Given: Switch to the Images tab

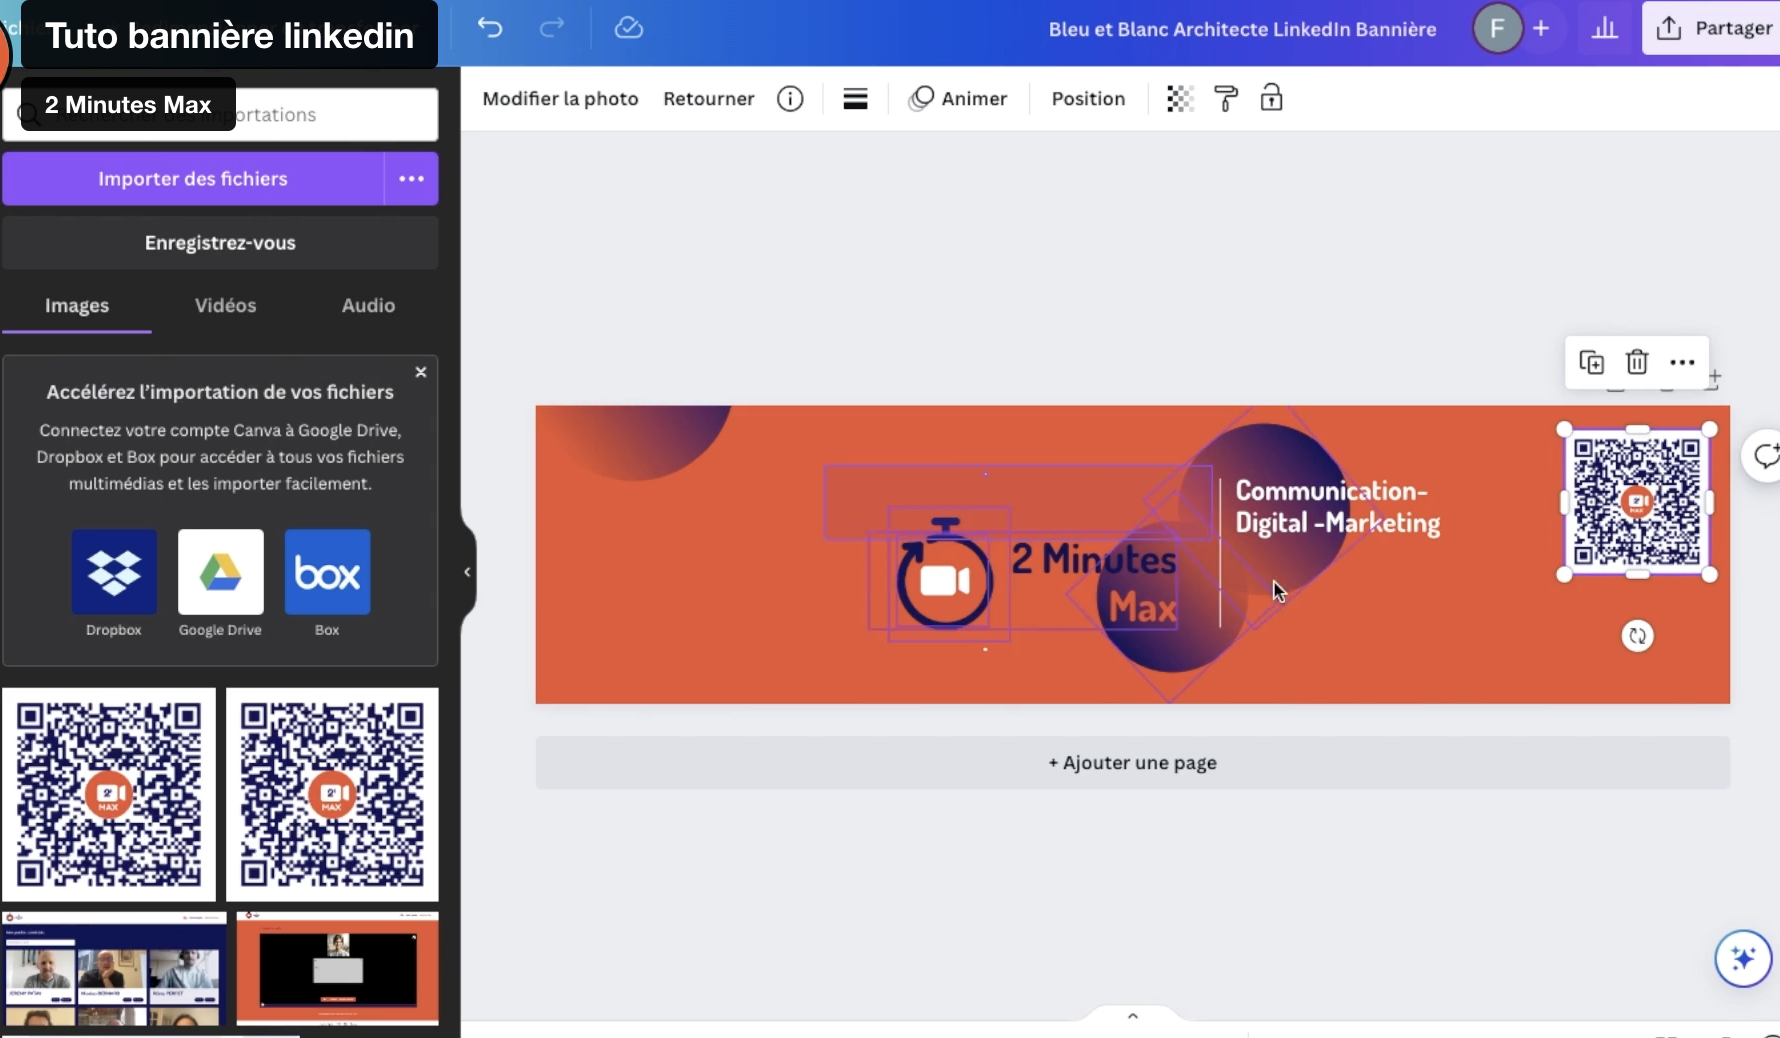Looking at the screenshot, I should point(77,306).
